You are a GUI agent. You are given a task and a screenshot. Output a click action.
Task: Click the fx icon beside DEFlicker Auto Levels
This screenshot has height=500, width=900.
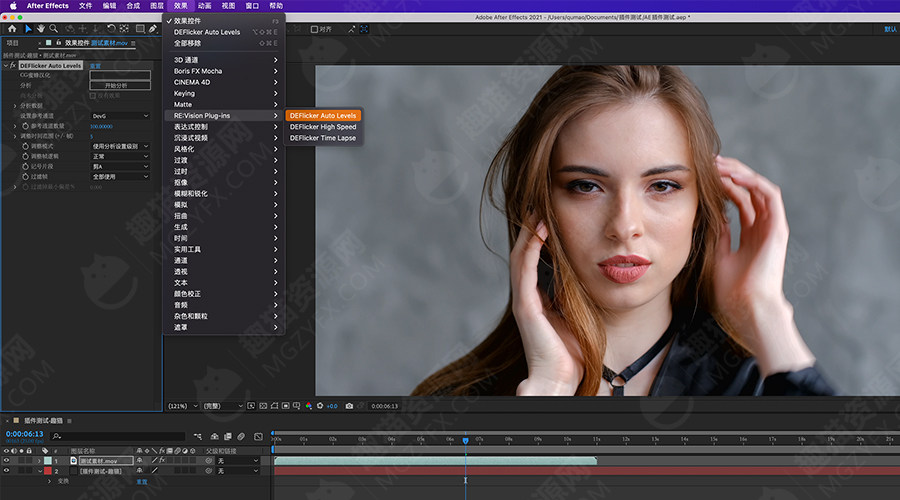coord(13,66)
